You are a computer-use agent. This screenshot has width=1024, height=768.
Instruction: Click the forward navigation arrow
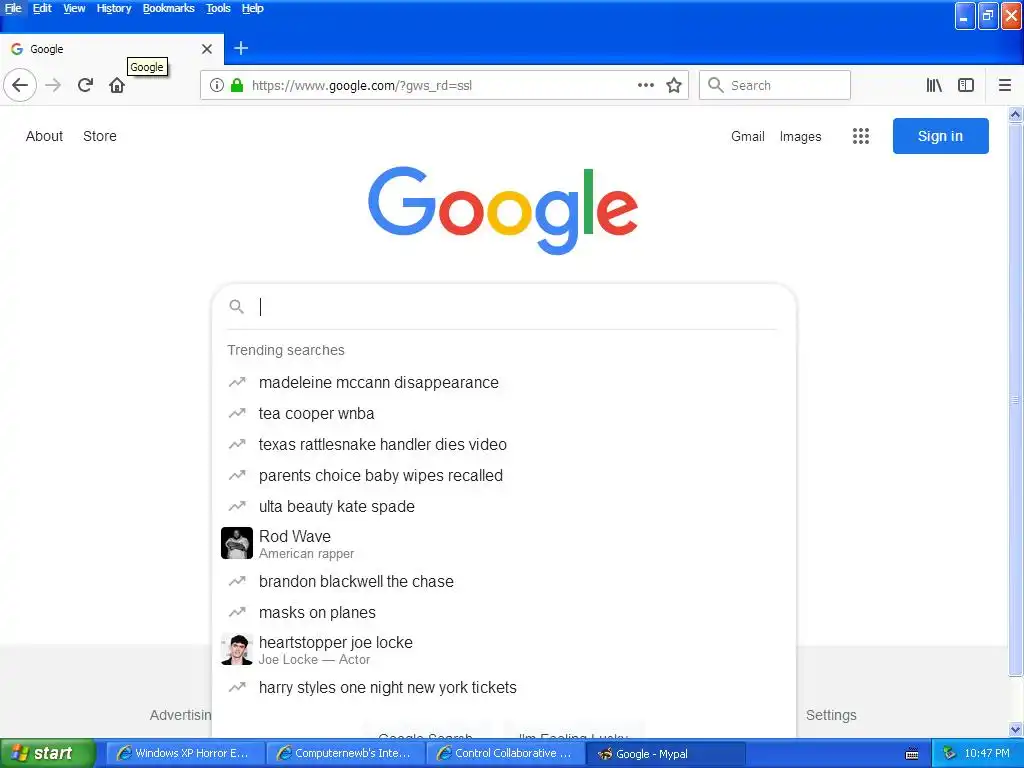pyautogui.click(x=53, y=85)
